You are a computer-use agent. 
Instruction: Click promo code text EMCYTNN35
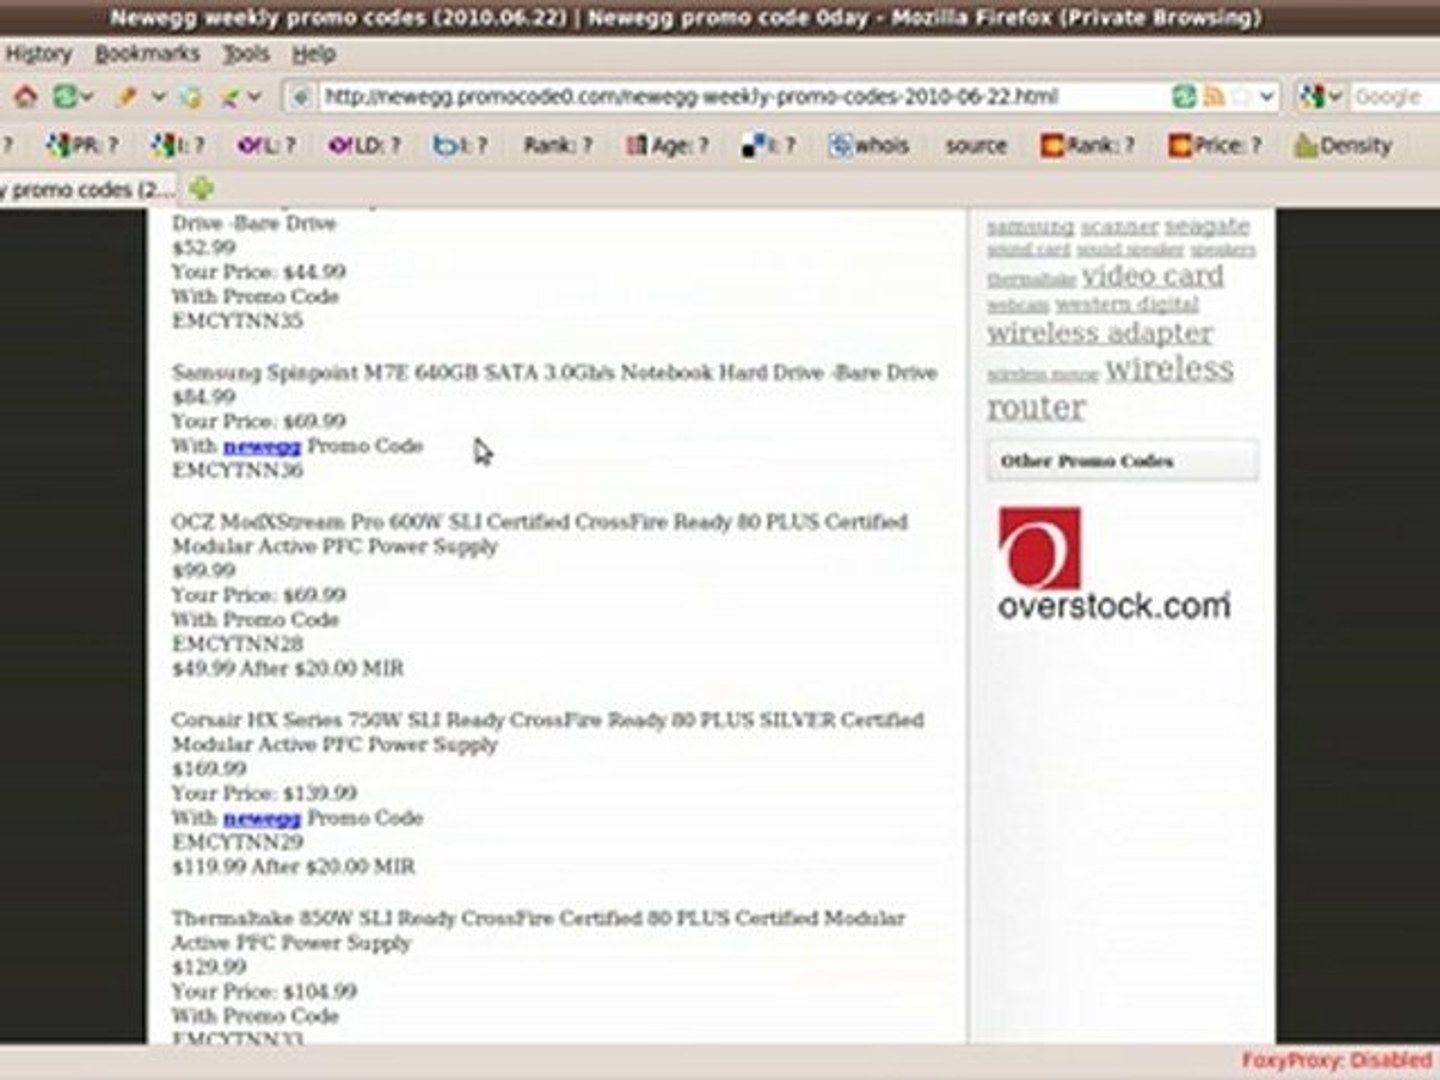237,321
